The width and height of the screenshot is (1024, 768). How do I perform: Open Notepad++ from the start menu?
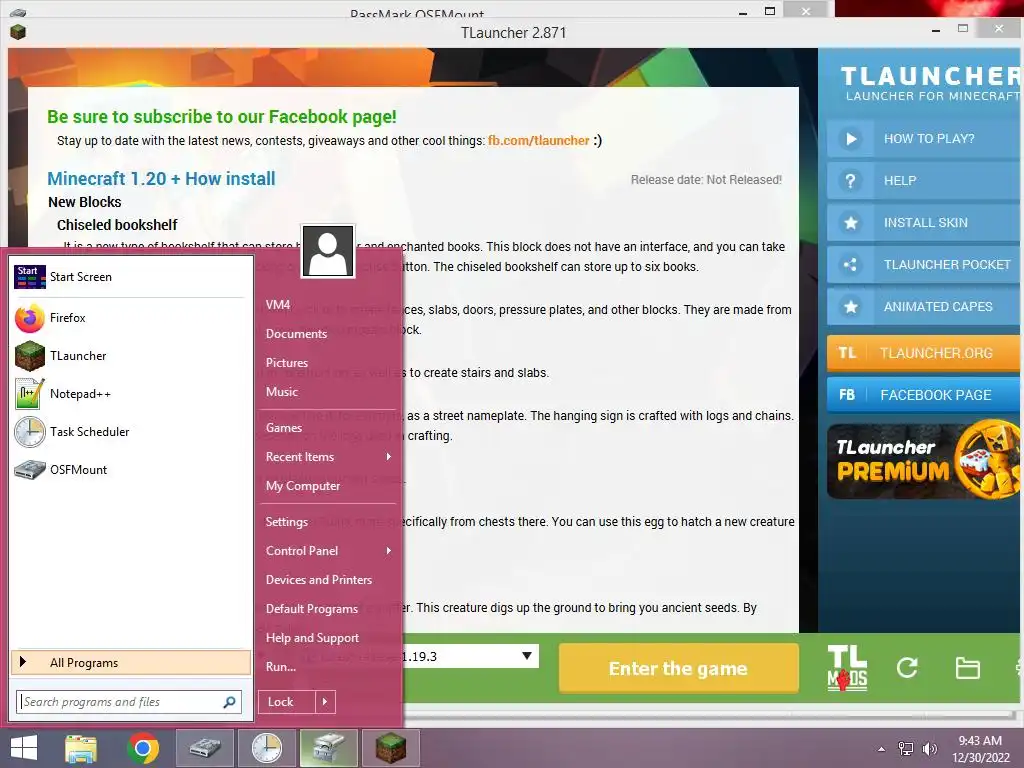(131, 394)
